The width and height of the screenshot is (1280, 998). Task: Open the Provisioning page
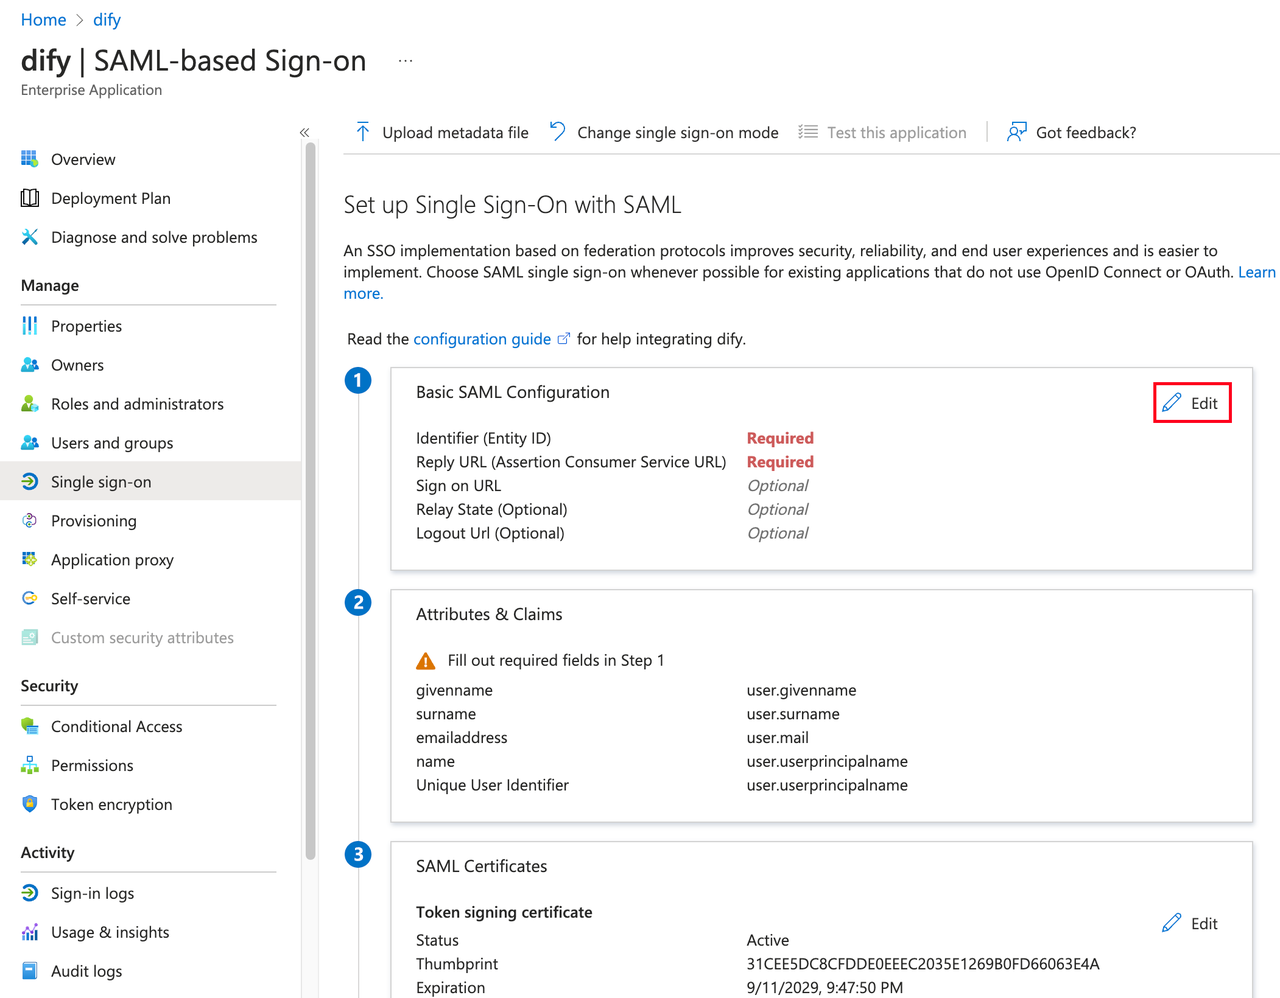tap(94, 521)
